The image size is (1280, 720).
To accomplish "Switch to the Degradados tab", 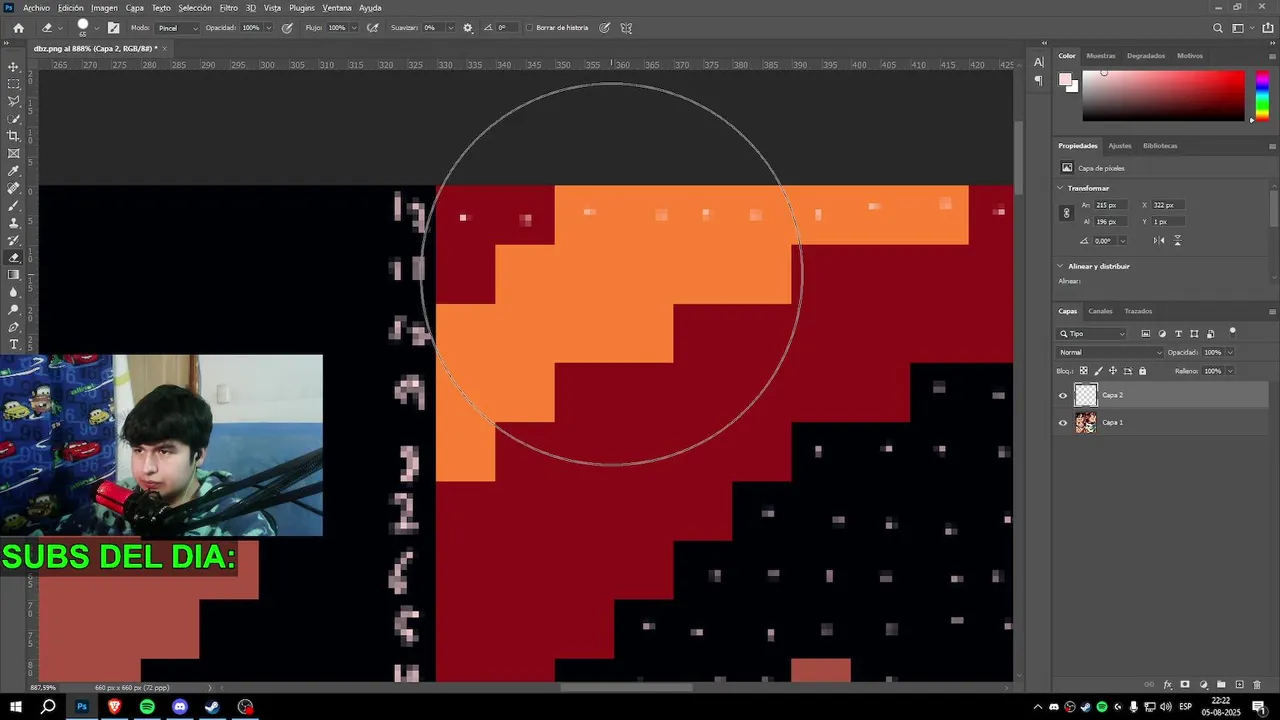I will coord(1146,56).
